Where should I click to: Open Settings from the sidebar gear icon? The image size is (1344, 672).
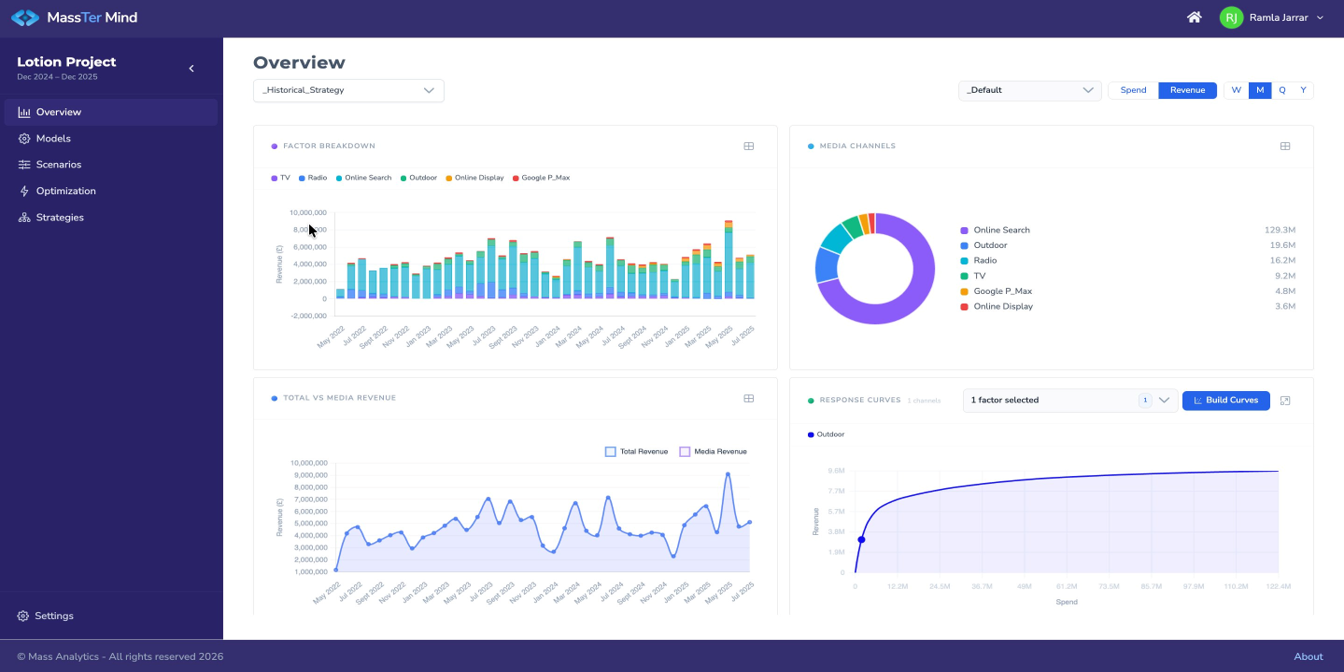[23, 616]
